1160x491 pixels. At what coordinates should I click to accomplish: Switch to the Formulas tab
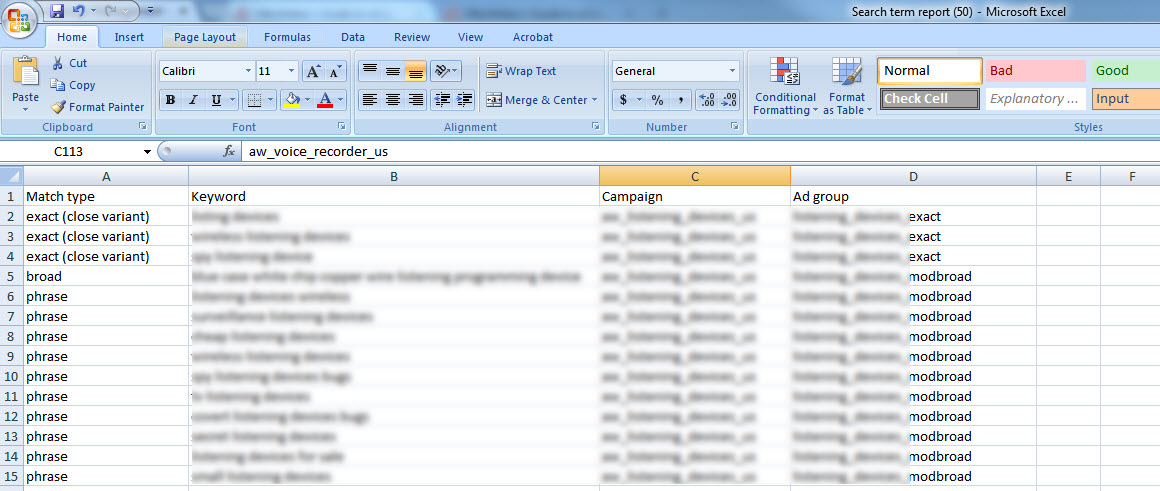(x=287, y=37)
